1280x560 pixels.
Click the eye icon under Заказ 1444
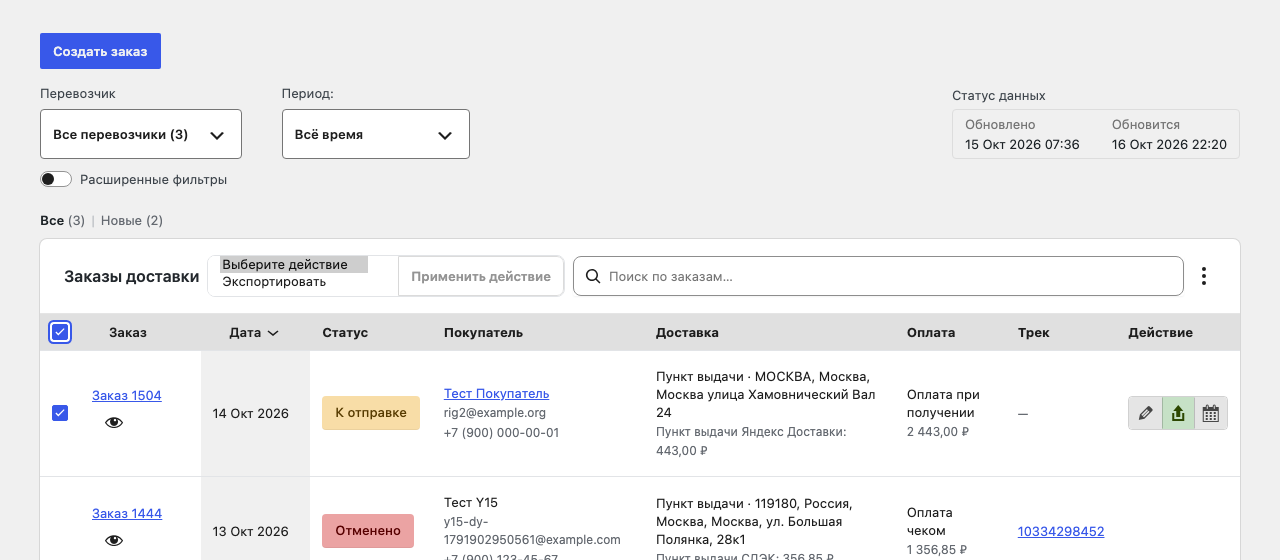(x=114, y=541)
